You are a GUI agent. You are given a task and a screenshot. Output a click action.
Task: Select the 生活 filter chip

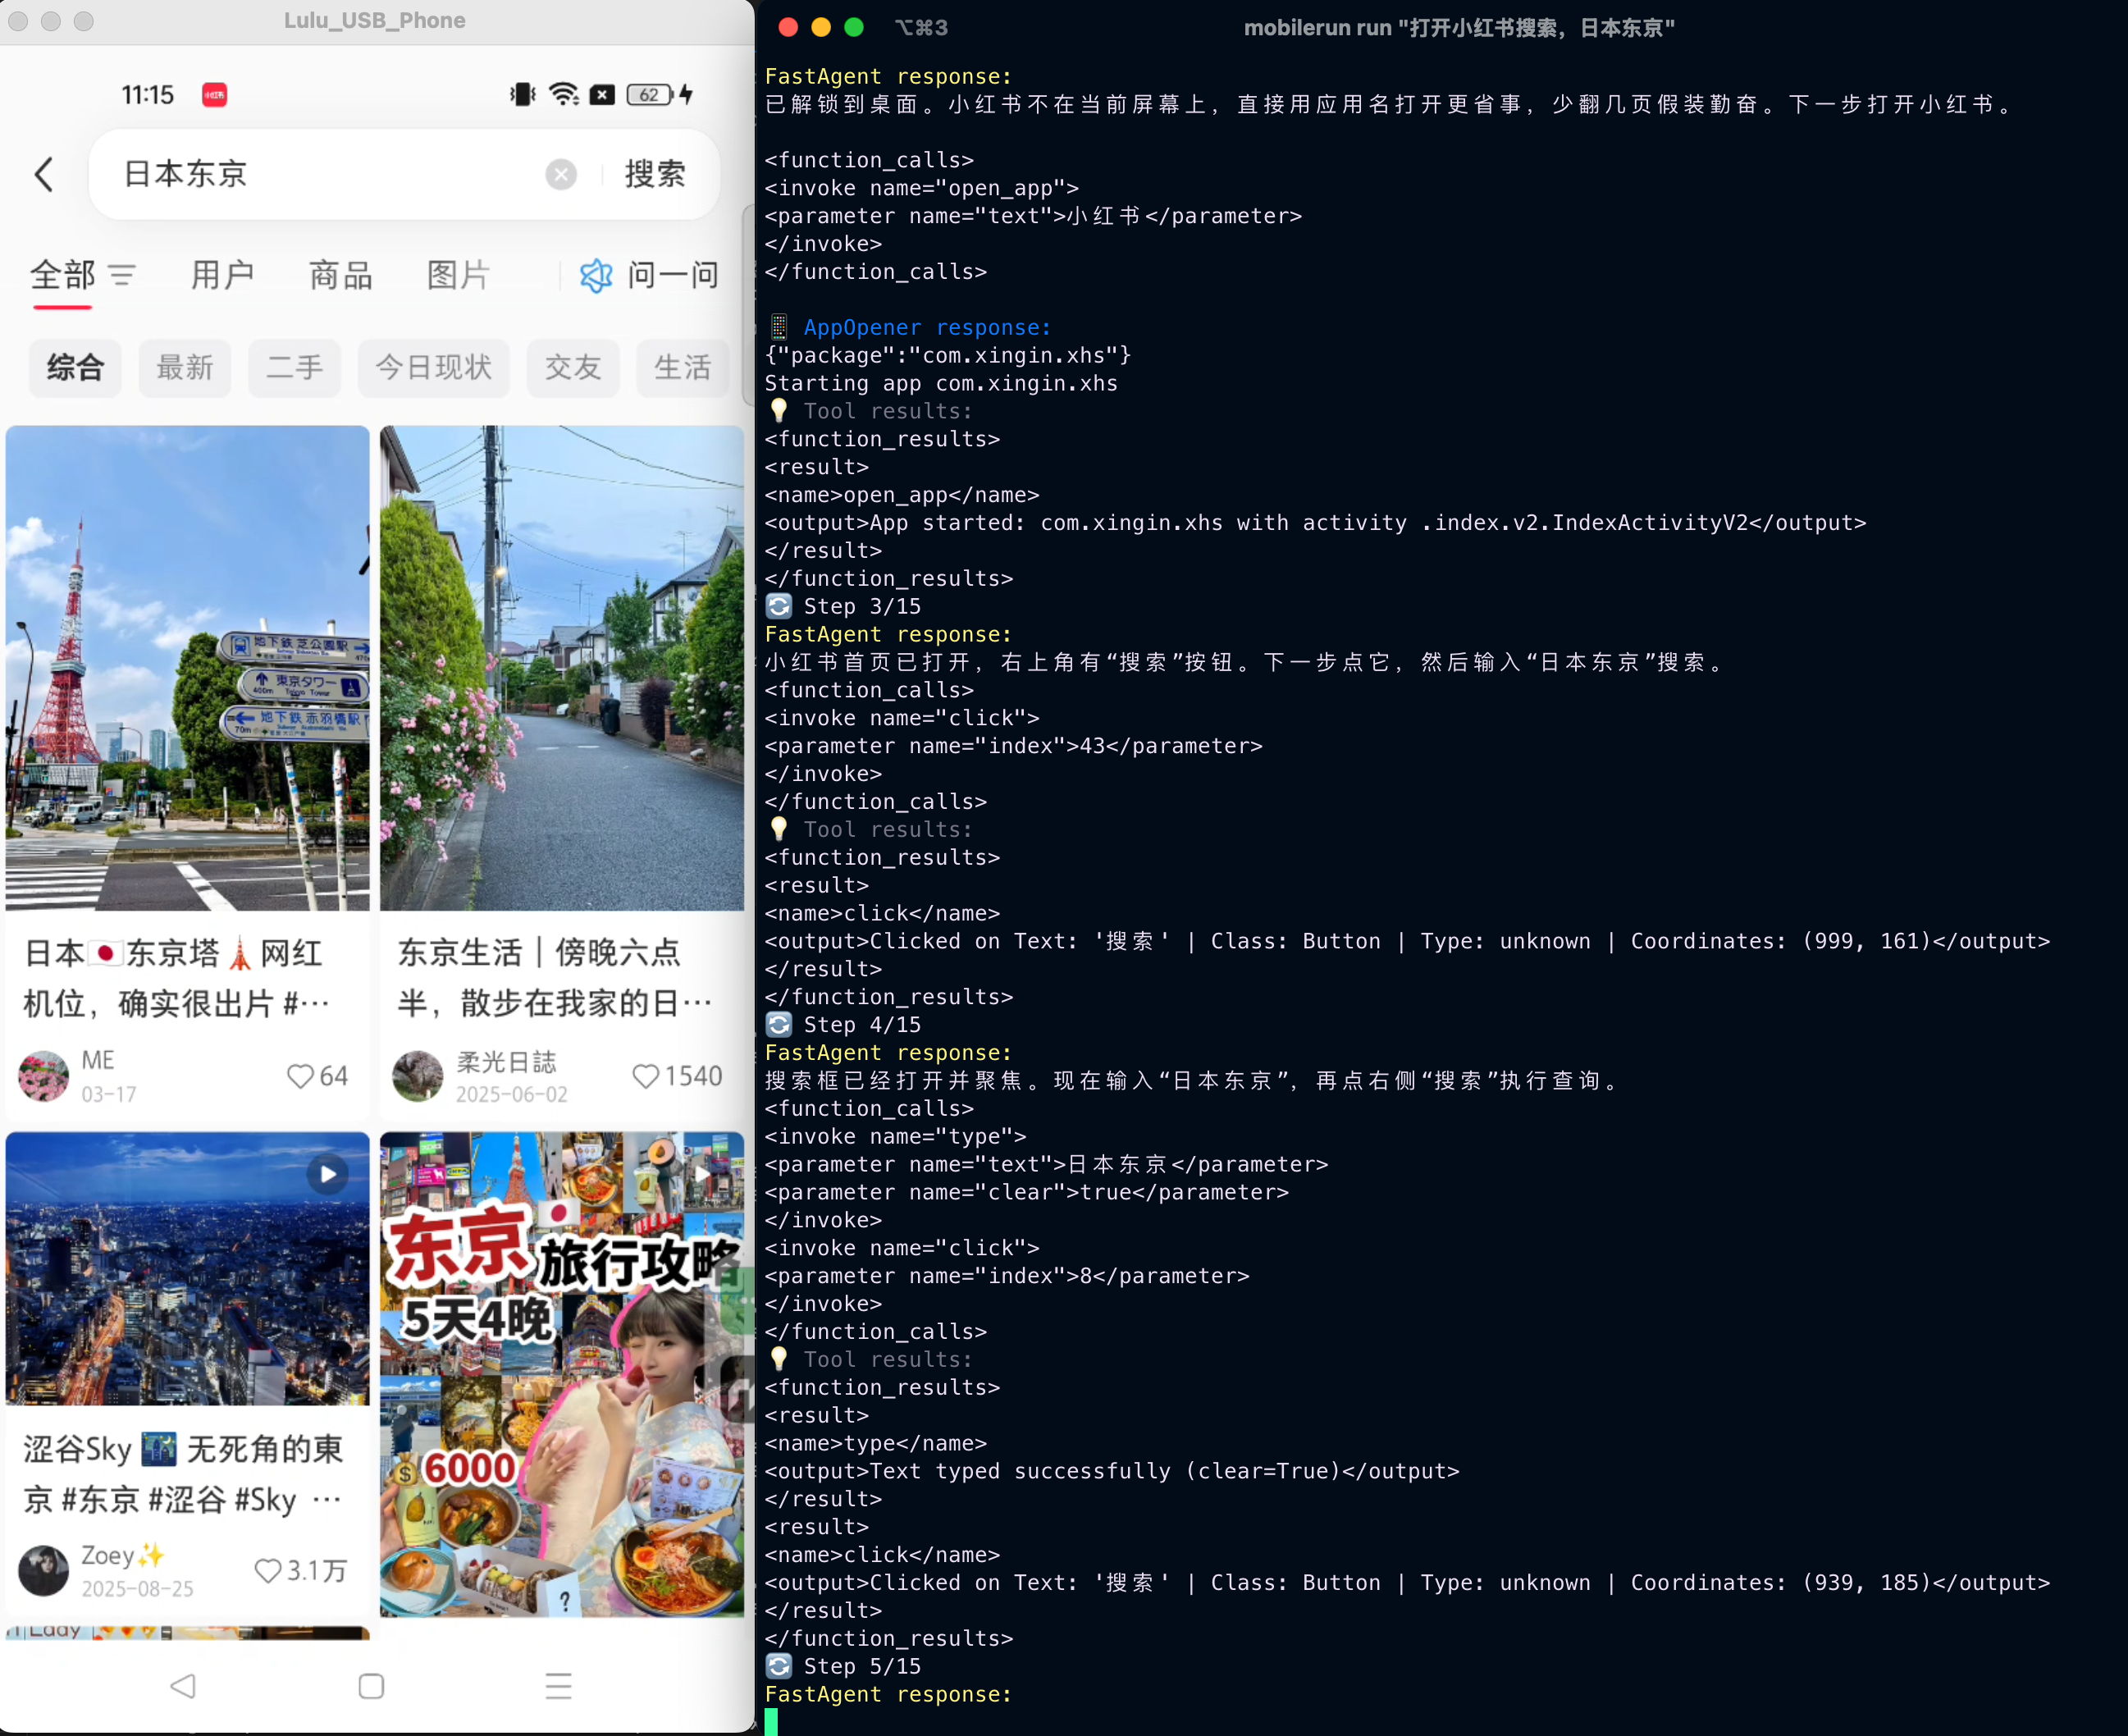click(682, 368)
